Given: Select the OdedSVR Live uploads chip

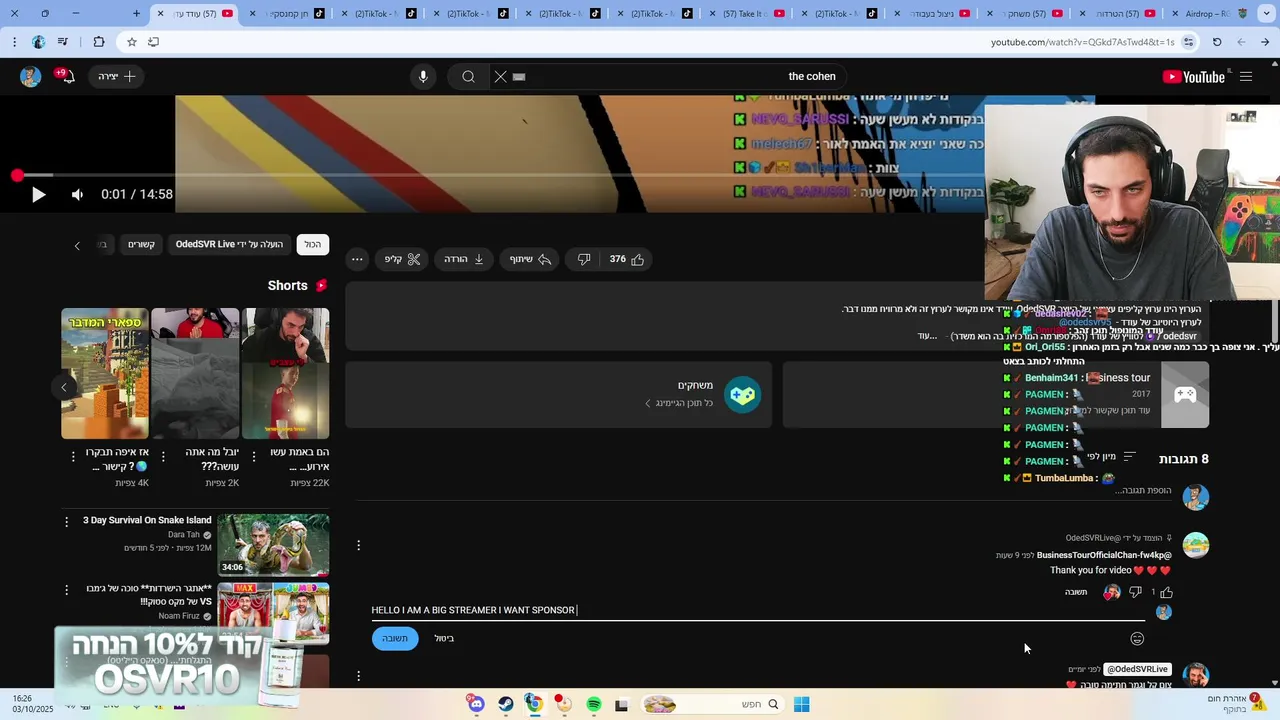Looking at the screenshot, I should click(229, 244).
